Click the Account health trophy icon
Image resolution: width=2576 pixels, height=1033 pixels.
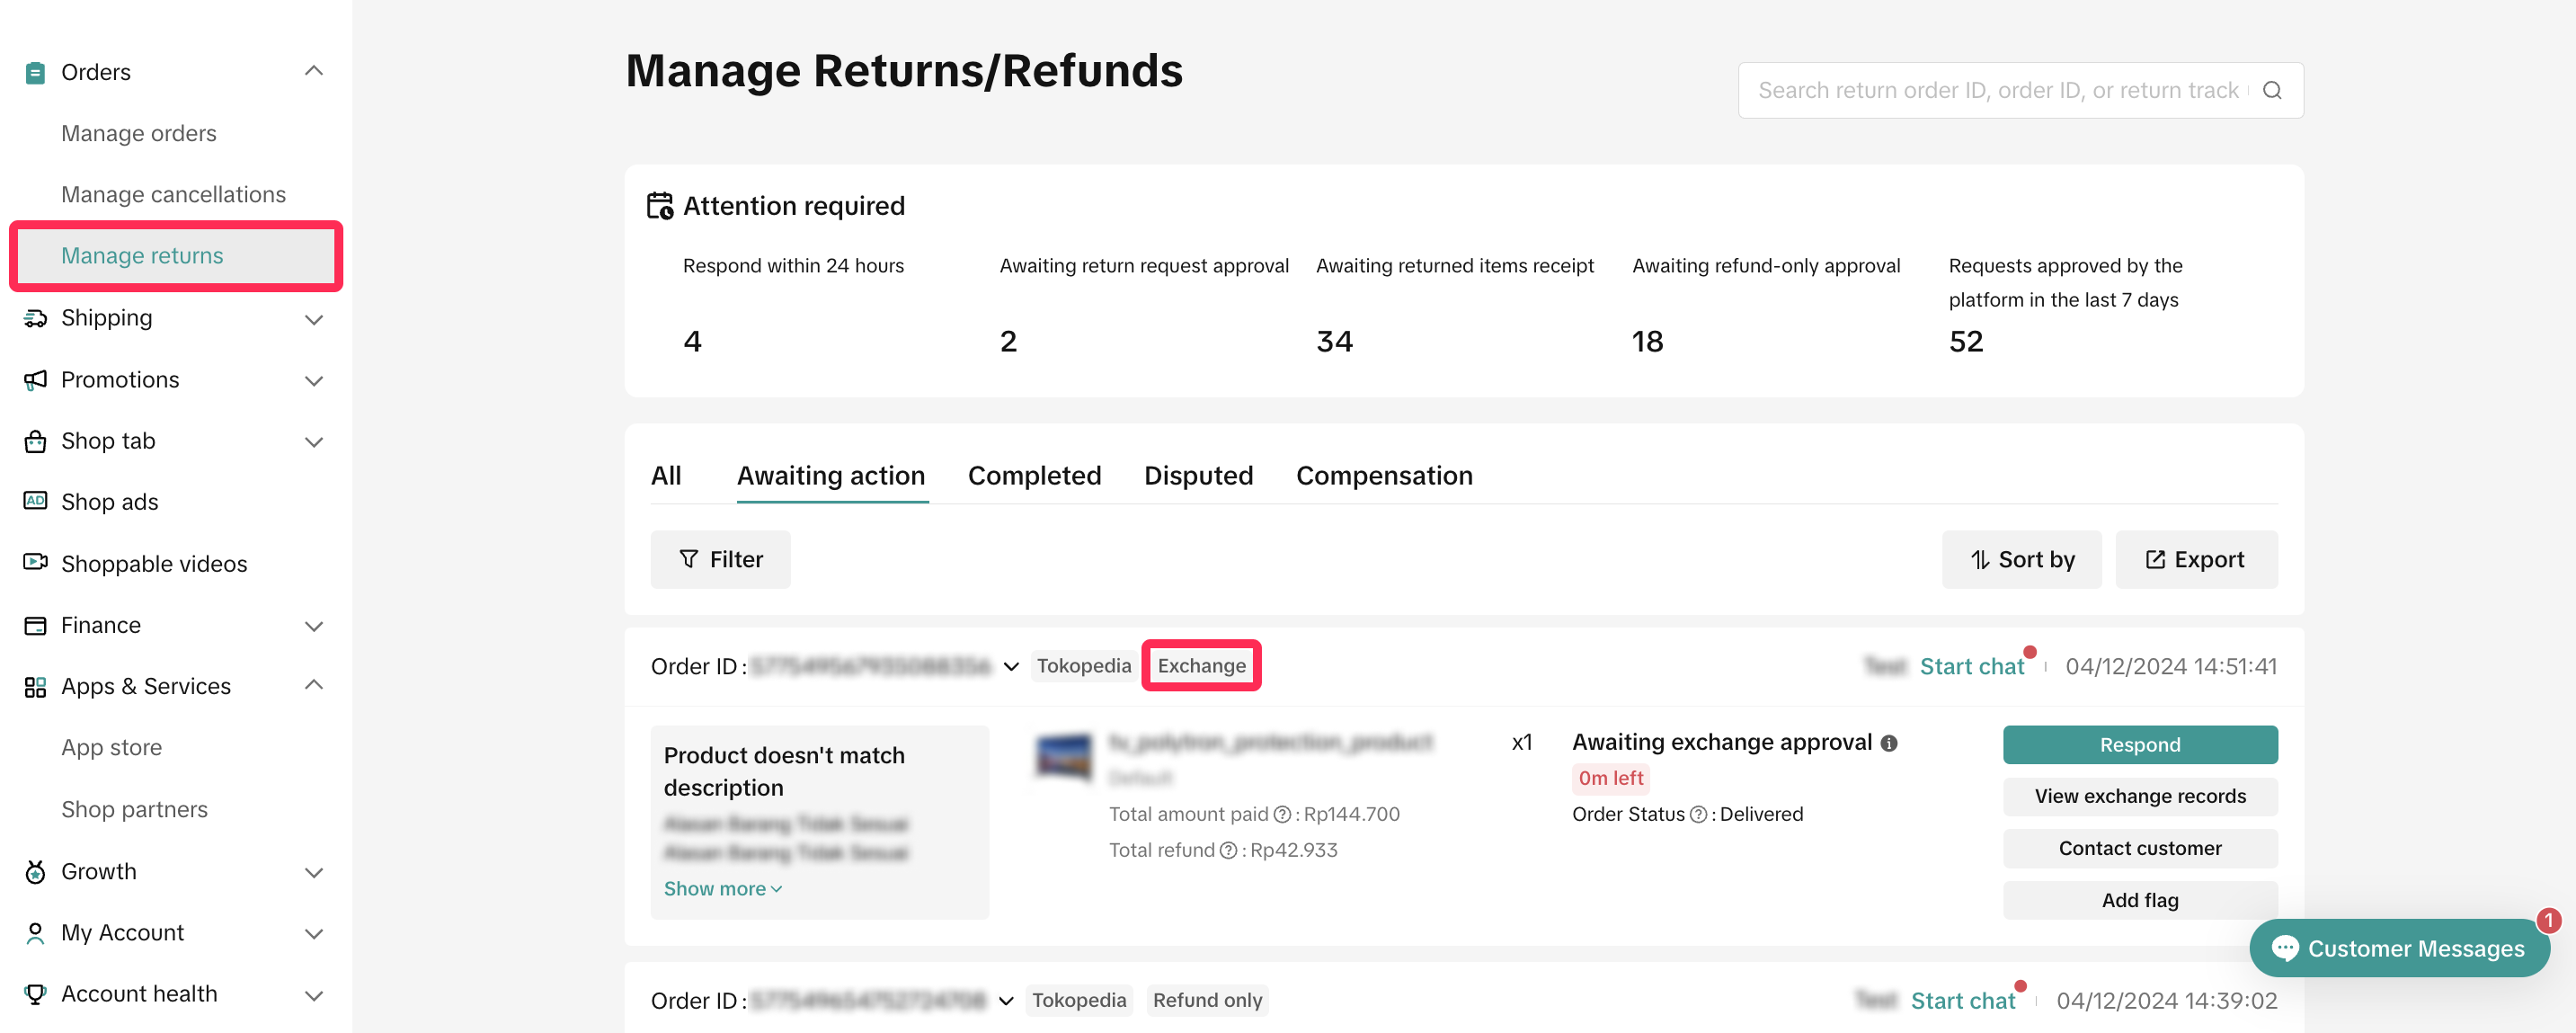(35, 994)
